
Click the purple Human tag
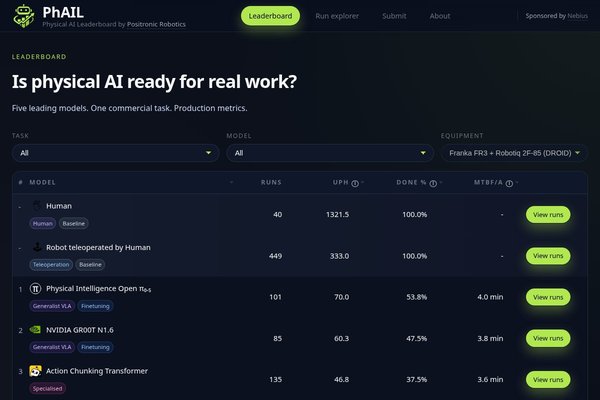(x=42, y=224)
